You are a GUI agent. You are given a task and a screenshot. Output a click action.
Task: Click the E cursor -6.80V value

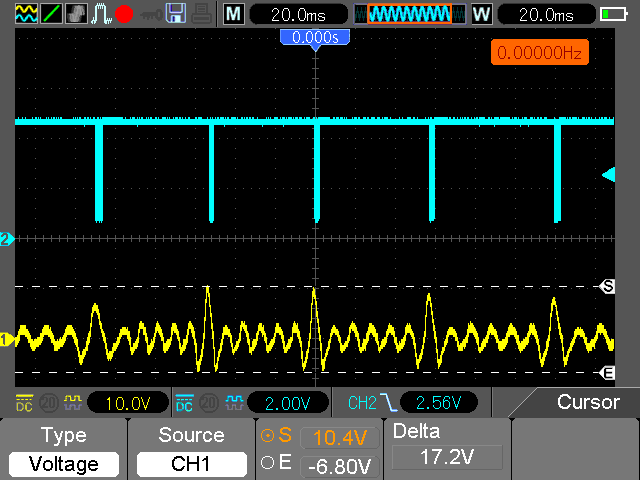[x=340, y=466]
